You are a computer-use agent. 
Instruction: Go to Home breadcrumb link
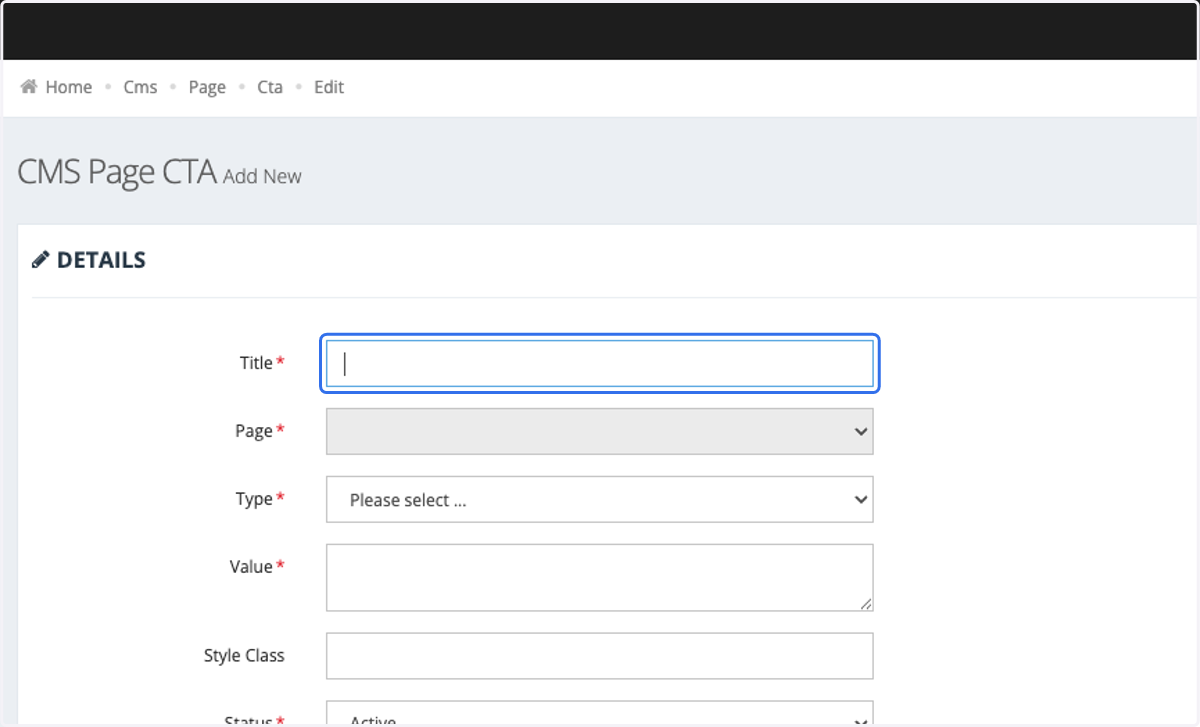(69, 87)
